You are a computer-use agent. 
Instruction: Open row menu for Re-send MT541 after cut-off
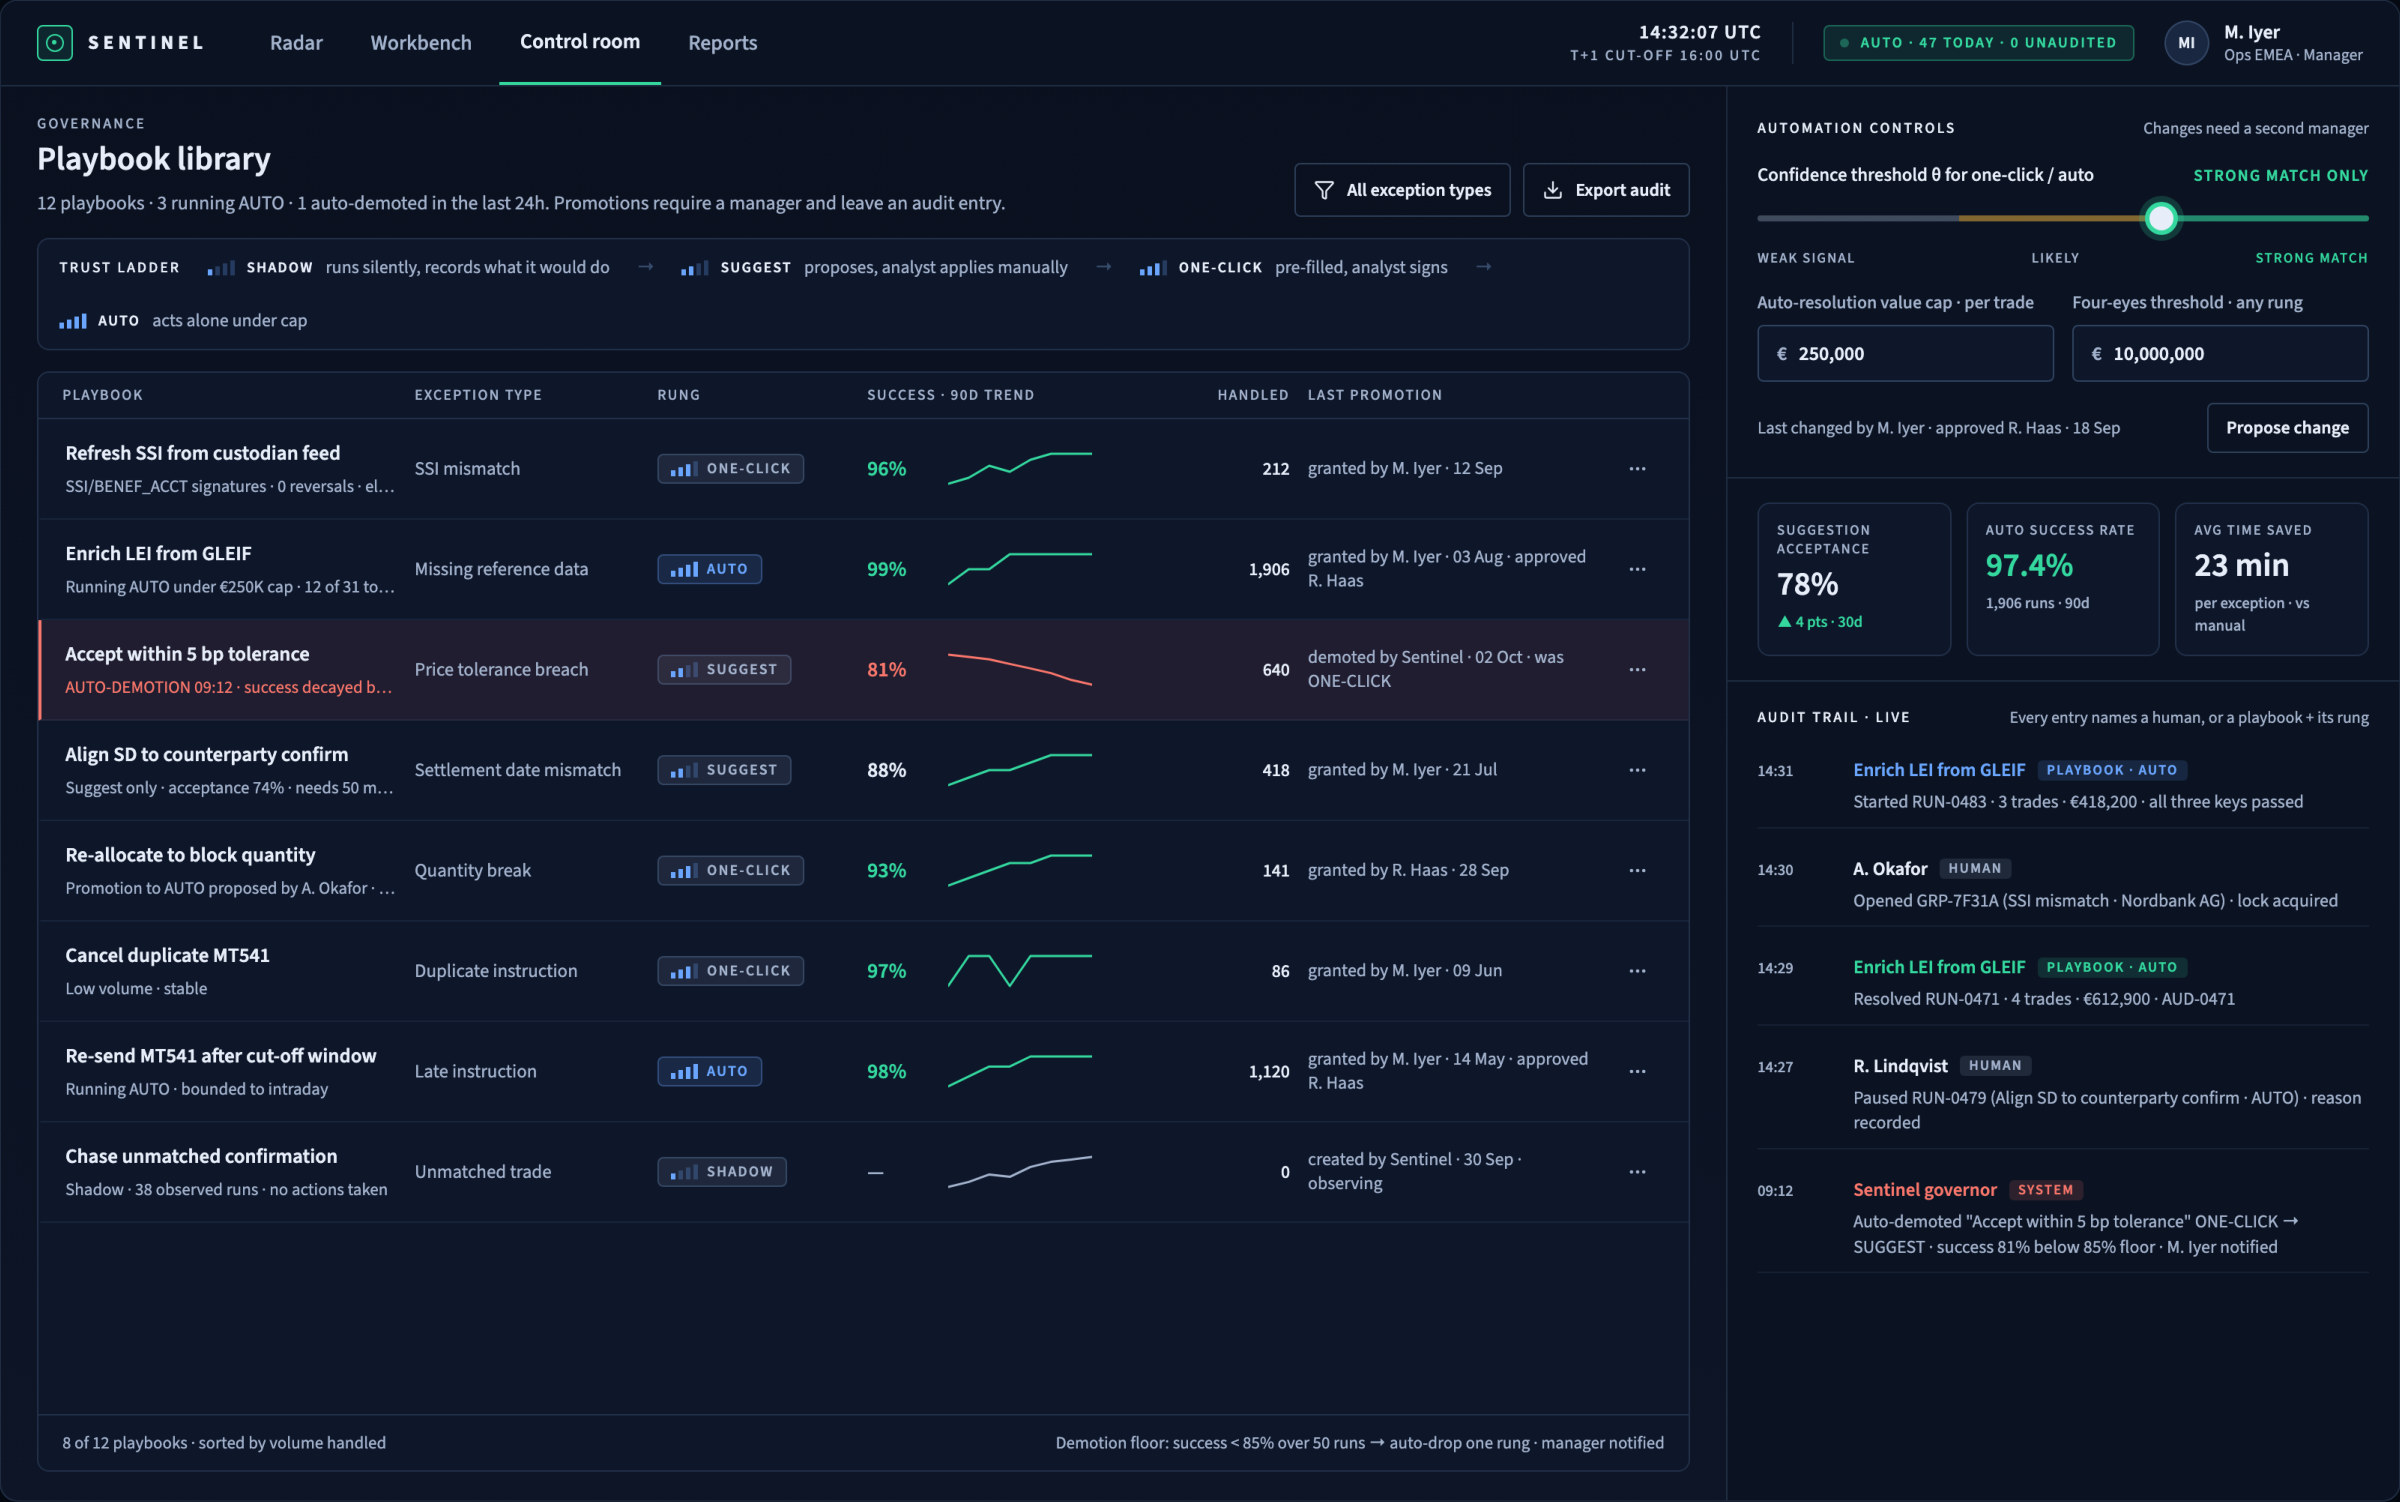click(x=1637, y=1072)
